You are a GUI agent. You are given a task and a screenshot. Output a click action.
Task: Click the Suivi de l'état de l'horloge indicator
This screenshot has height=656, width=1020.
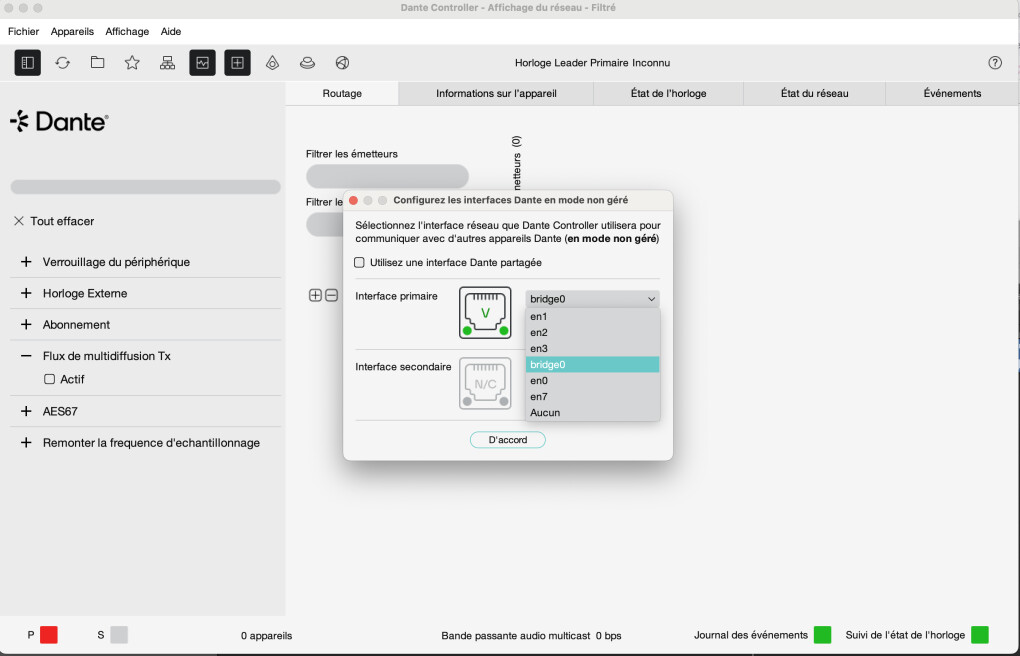980,635
